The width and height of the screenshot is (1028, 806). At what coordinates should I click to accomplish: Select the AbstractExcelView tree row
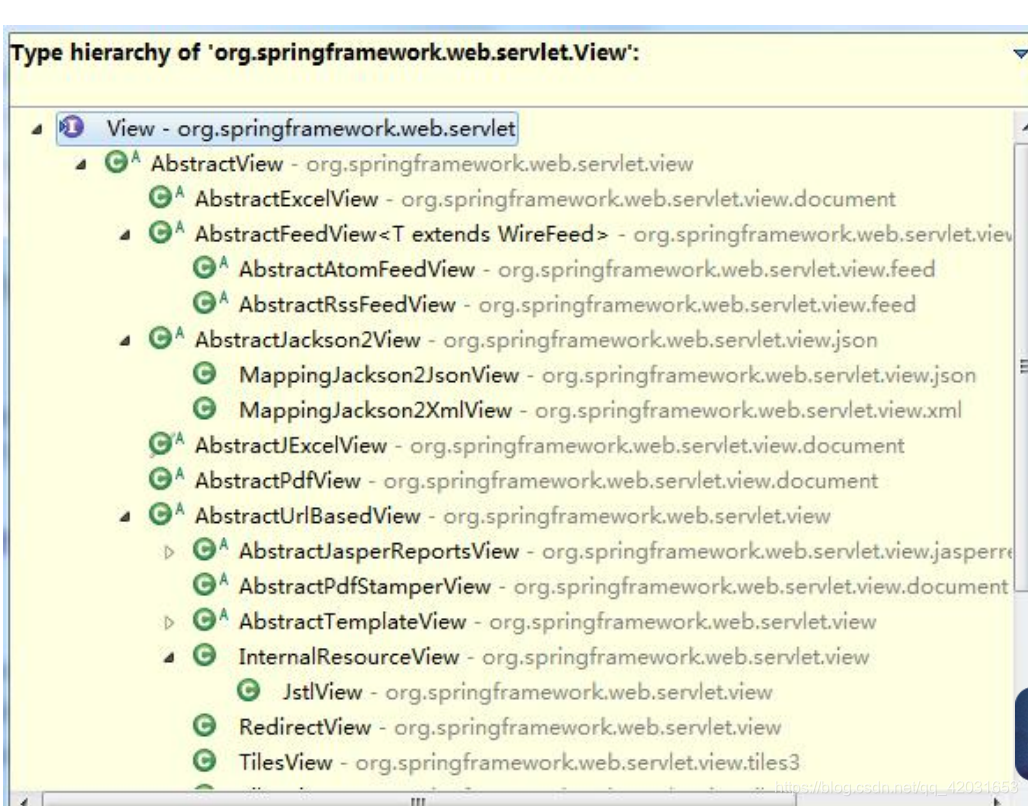(522, 199)
